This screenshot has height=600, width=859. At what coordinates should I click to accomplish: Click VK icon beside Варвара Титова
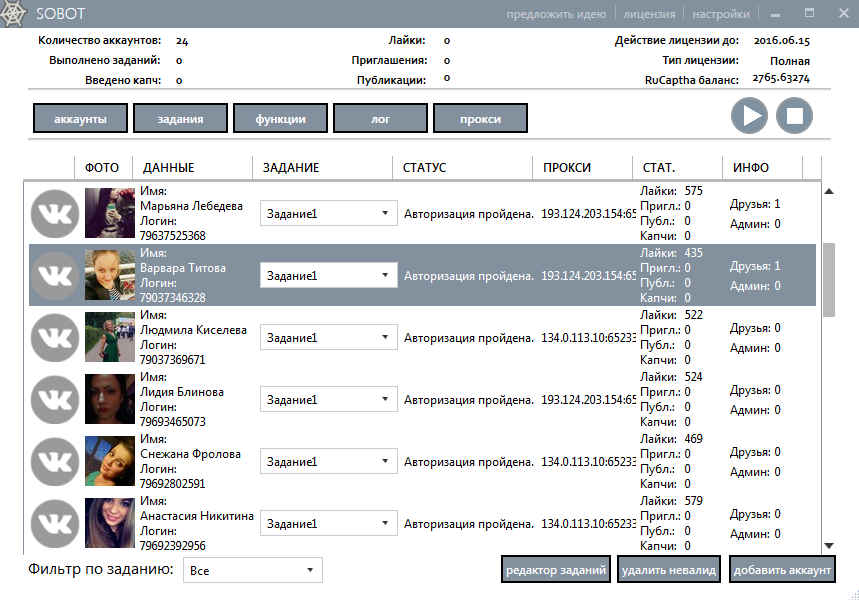55,275
